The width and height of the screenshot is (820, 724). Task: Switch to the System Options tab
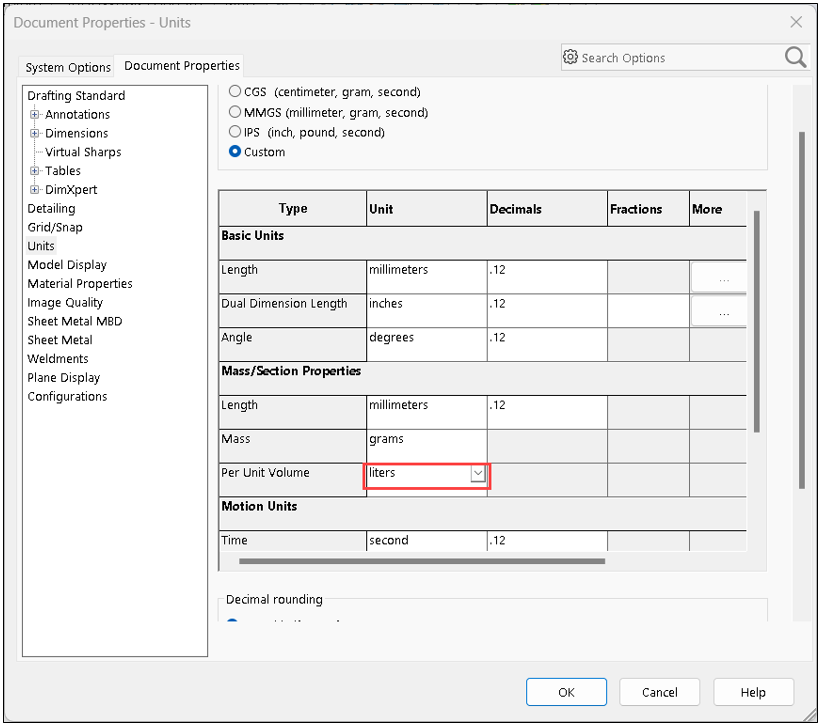(x=67, y=67)
